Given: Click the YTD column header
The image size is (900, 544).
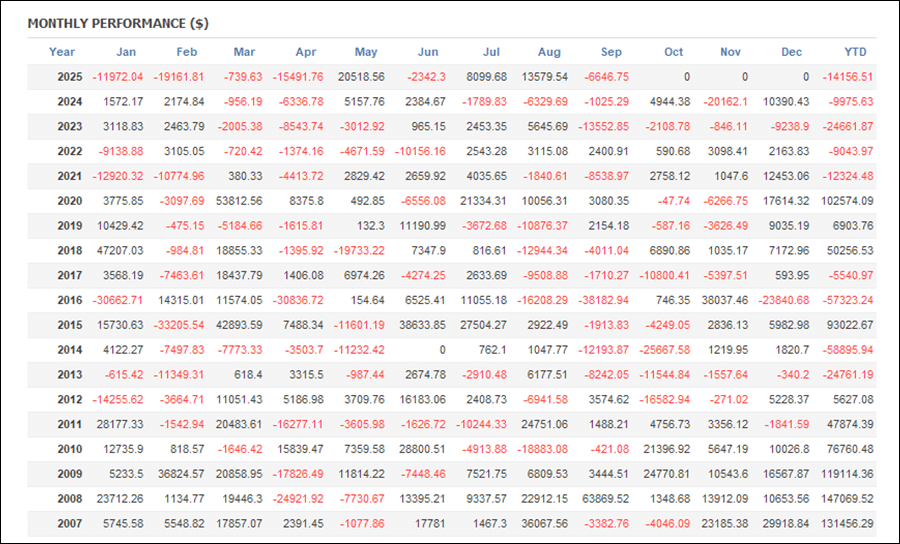Looking at the screenshot, I should click(x=856, y=52).
